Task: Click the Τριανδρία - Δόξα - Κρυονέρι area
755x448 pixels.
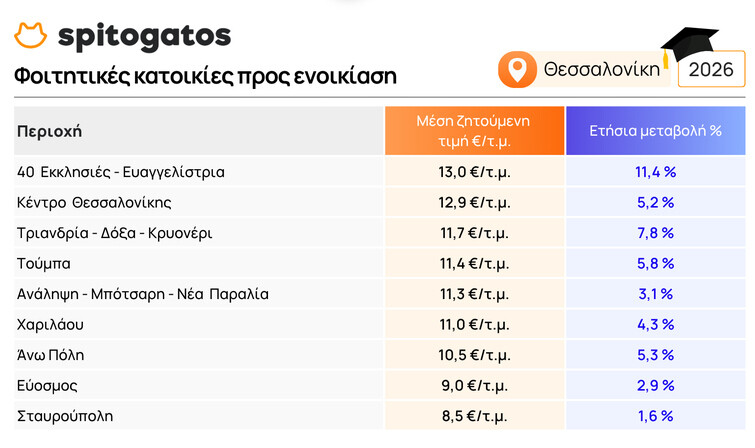Action: click(x=115, y=233)
